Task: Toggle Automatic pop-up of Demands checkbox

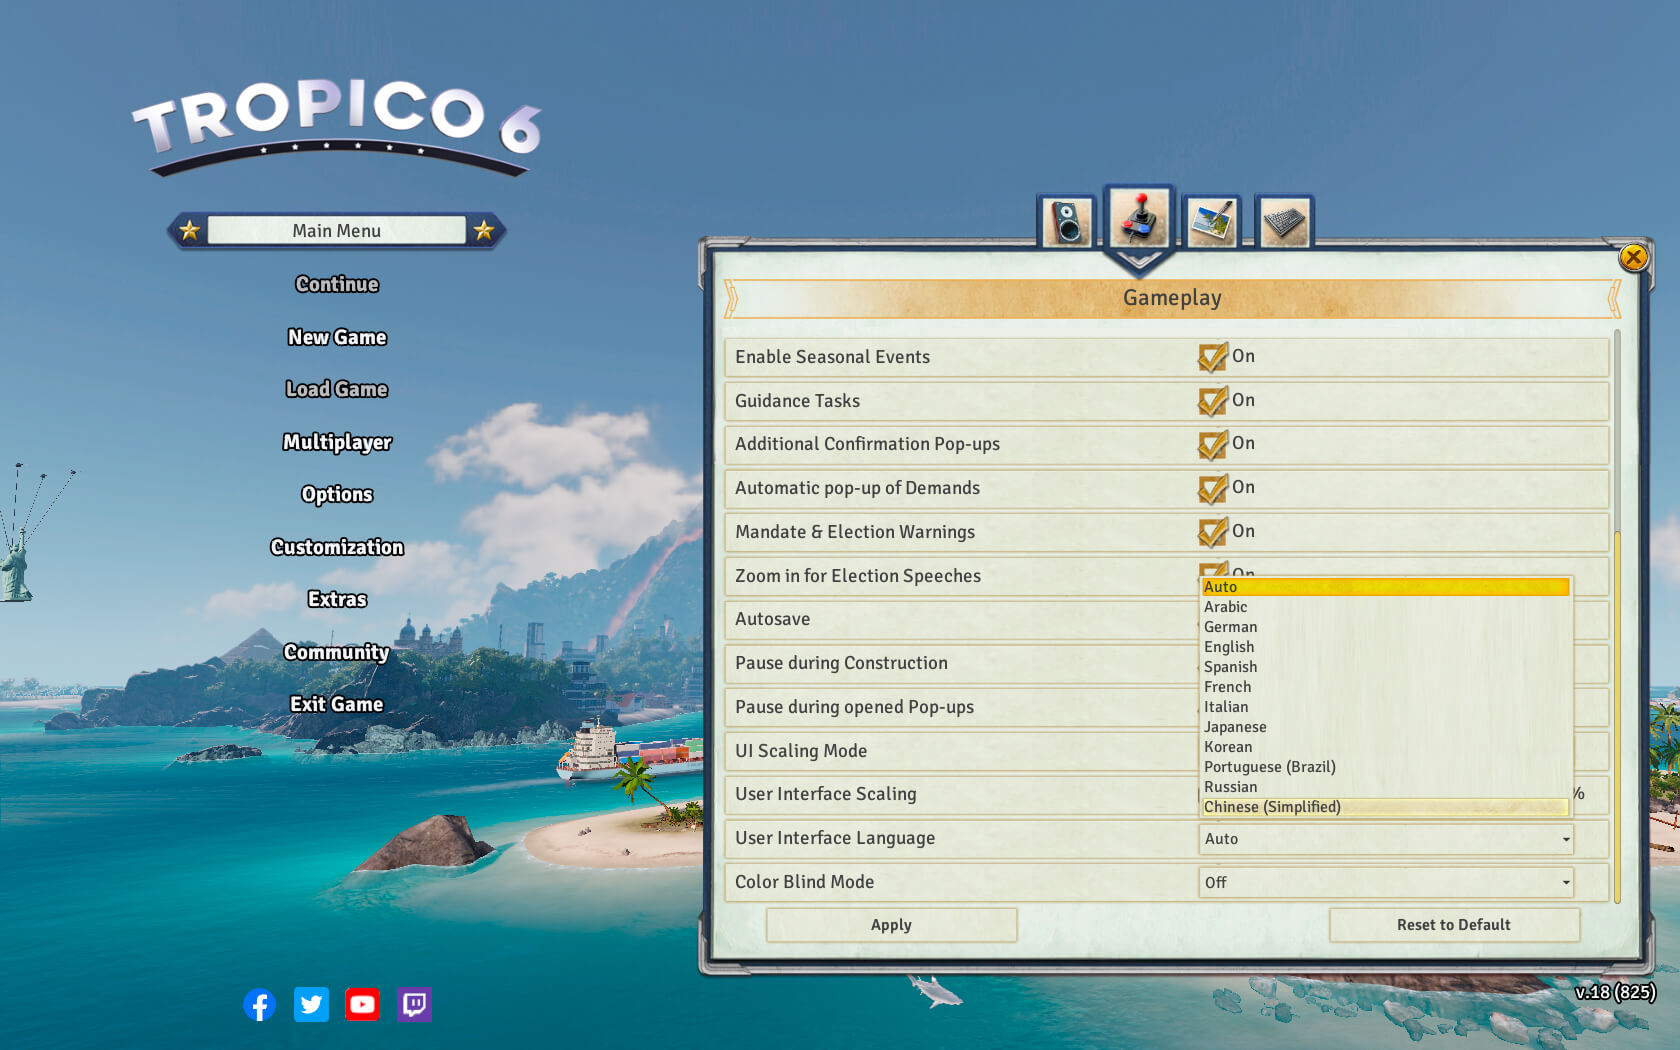Action: click(x=1212, y=488)
